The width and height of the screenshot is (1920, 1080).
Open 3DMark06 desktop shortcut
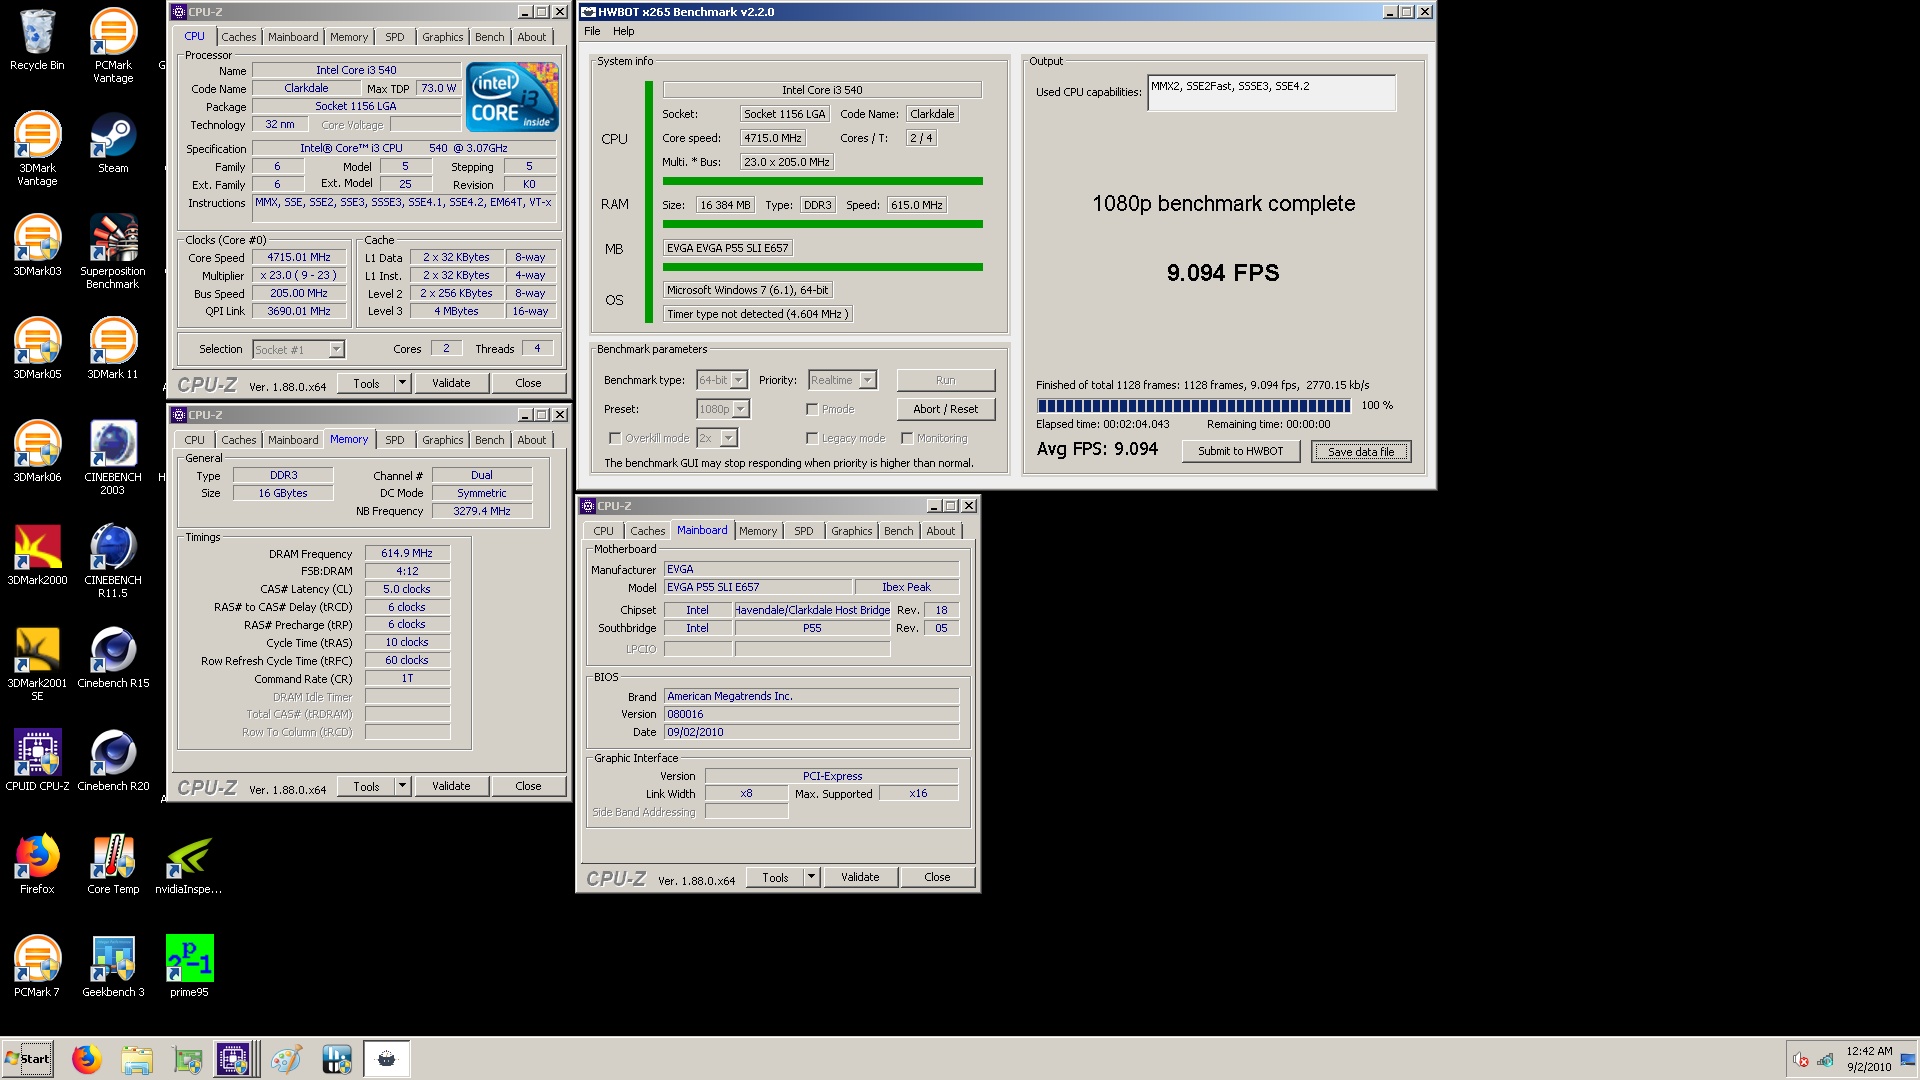[37, 452]
